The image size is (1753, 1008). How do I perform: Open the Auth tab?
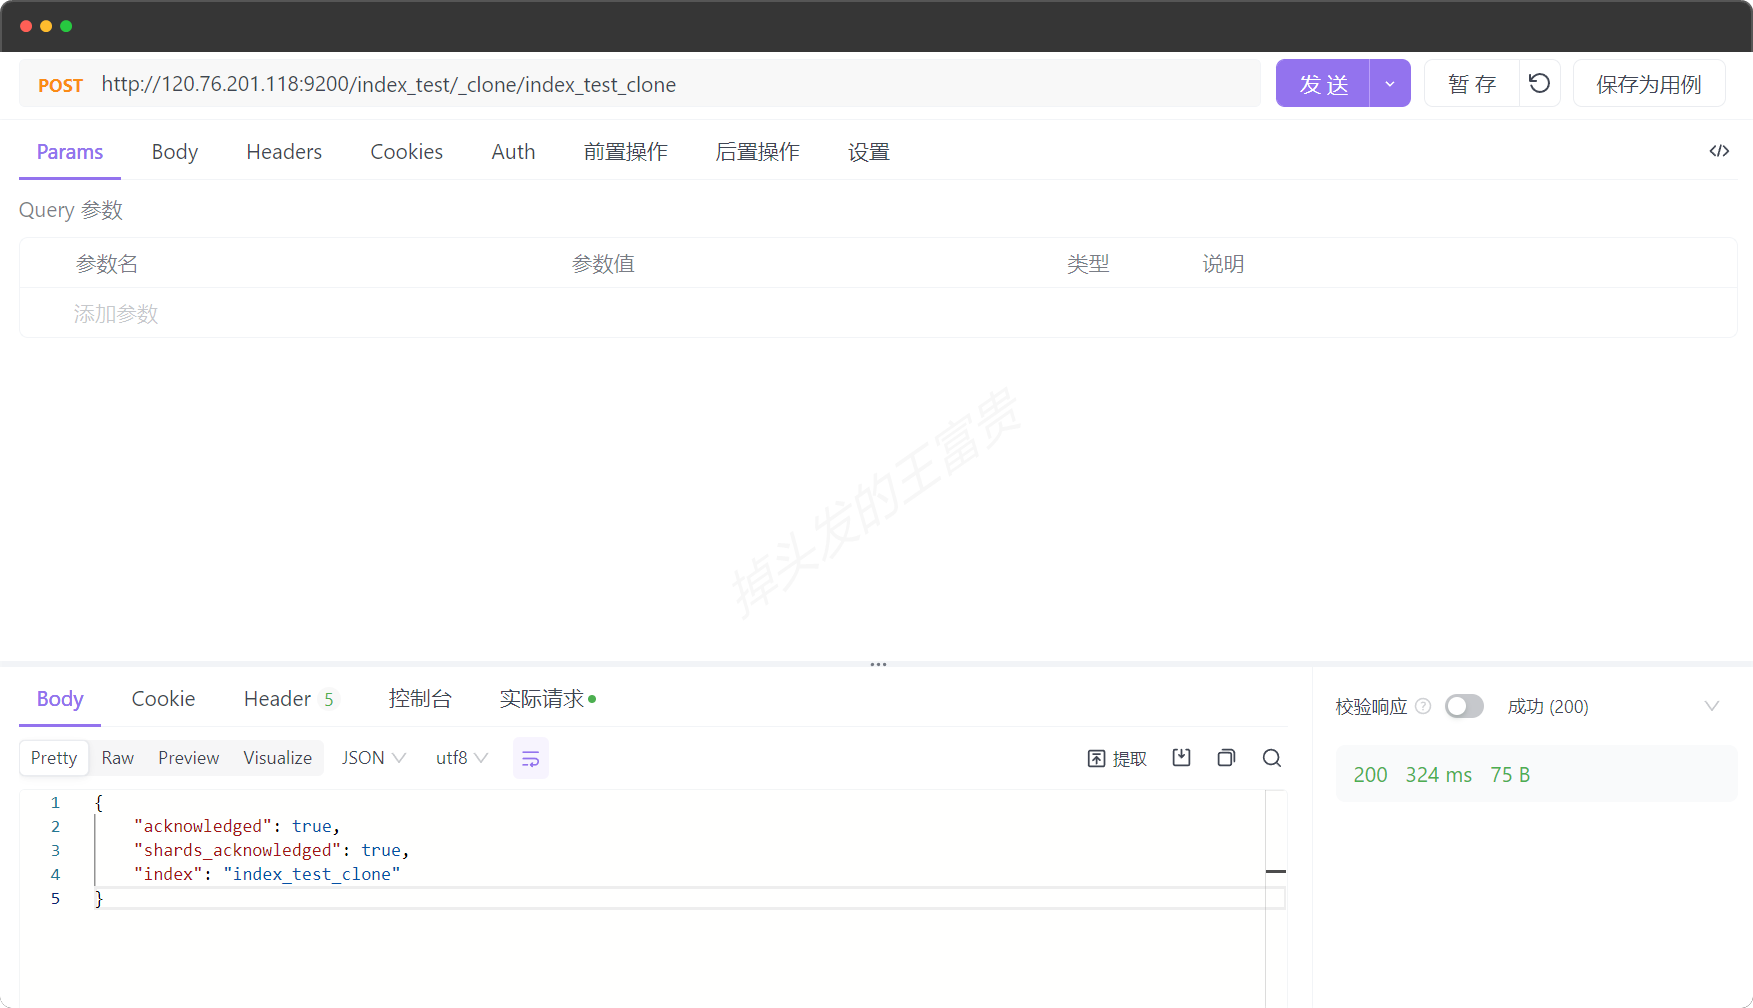point(513,152)
